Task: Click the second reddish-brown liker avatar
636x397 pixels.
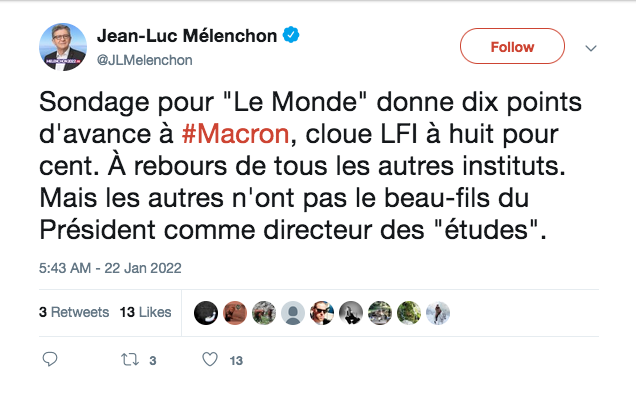Action: tap(235, 313)
